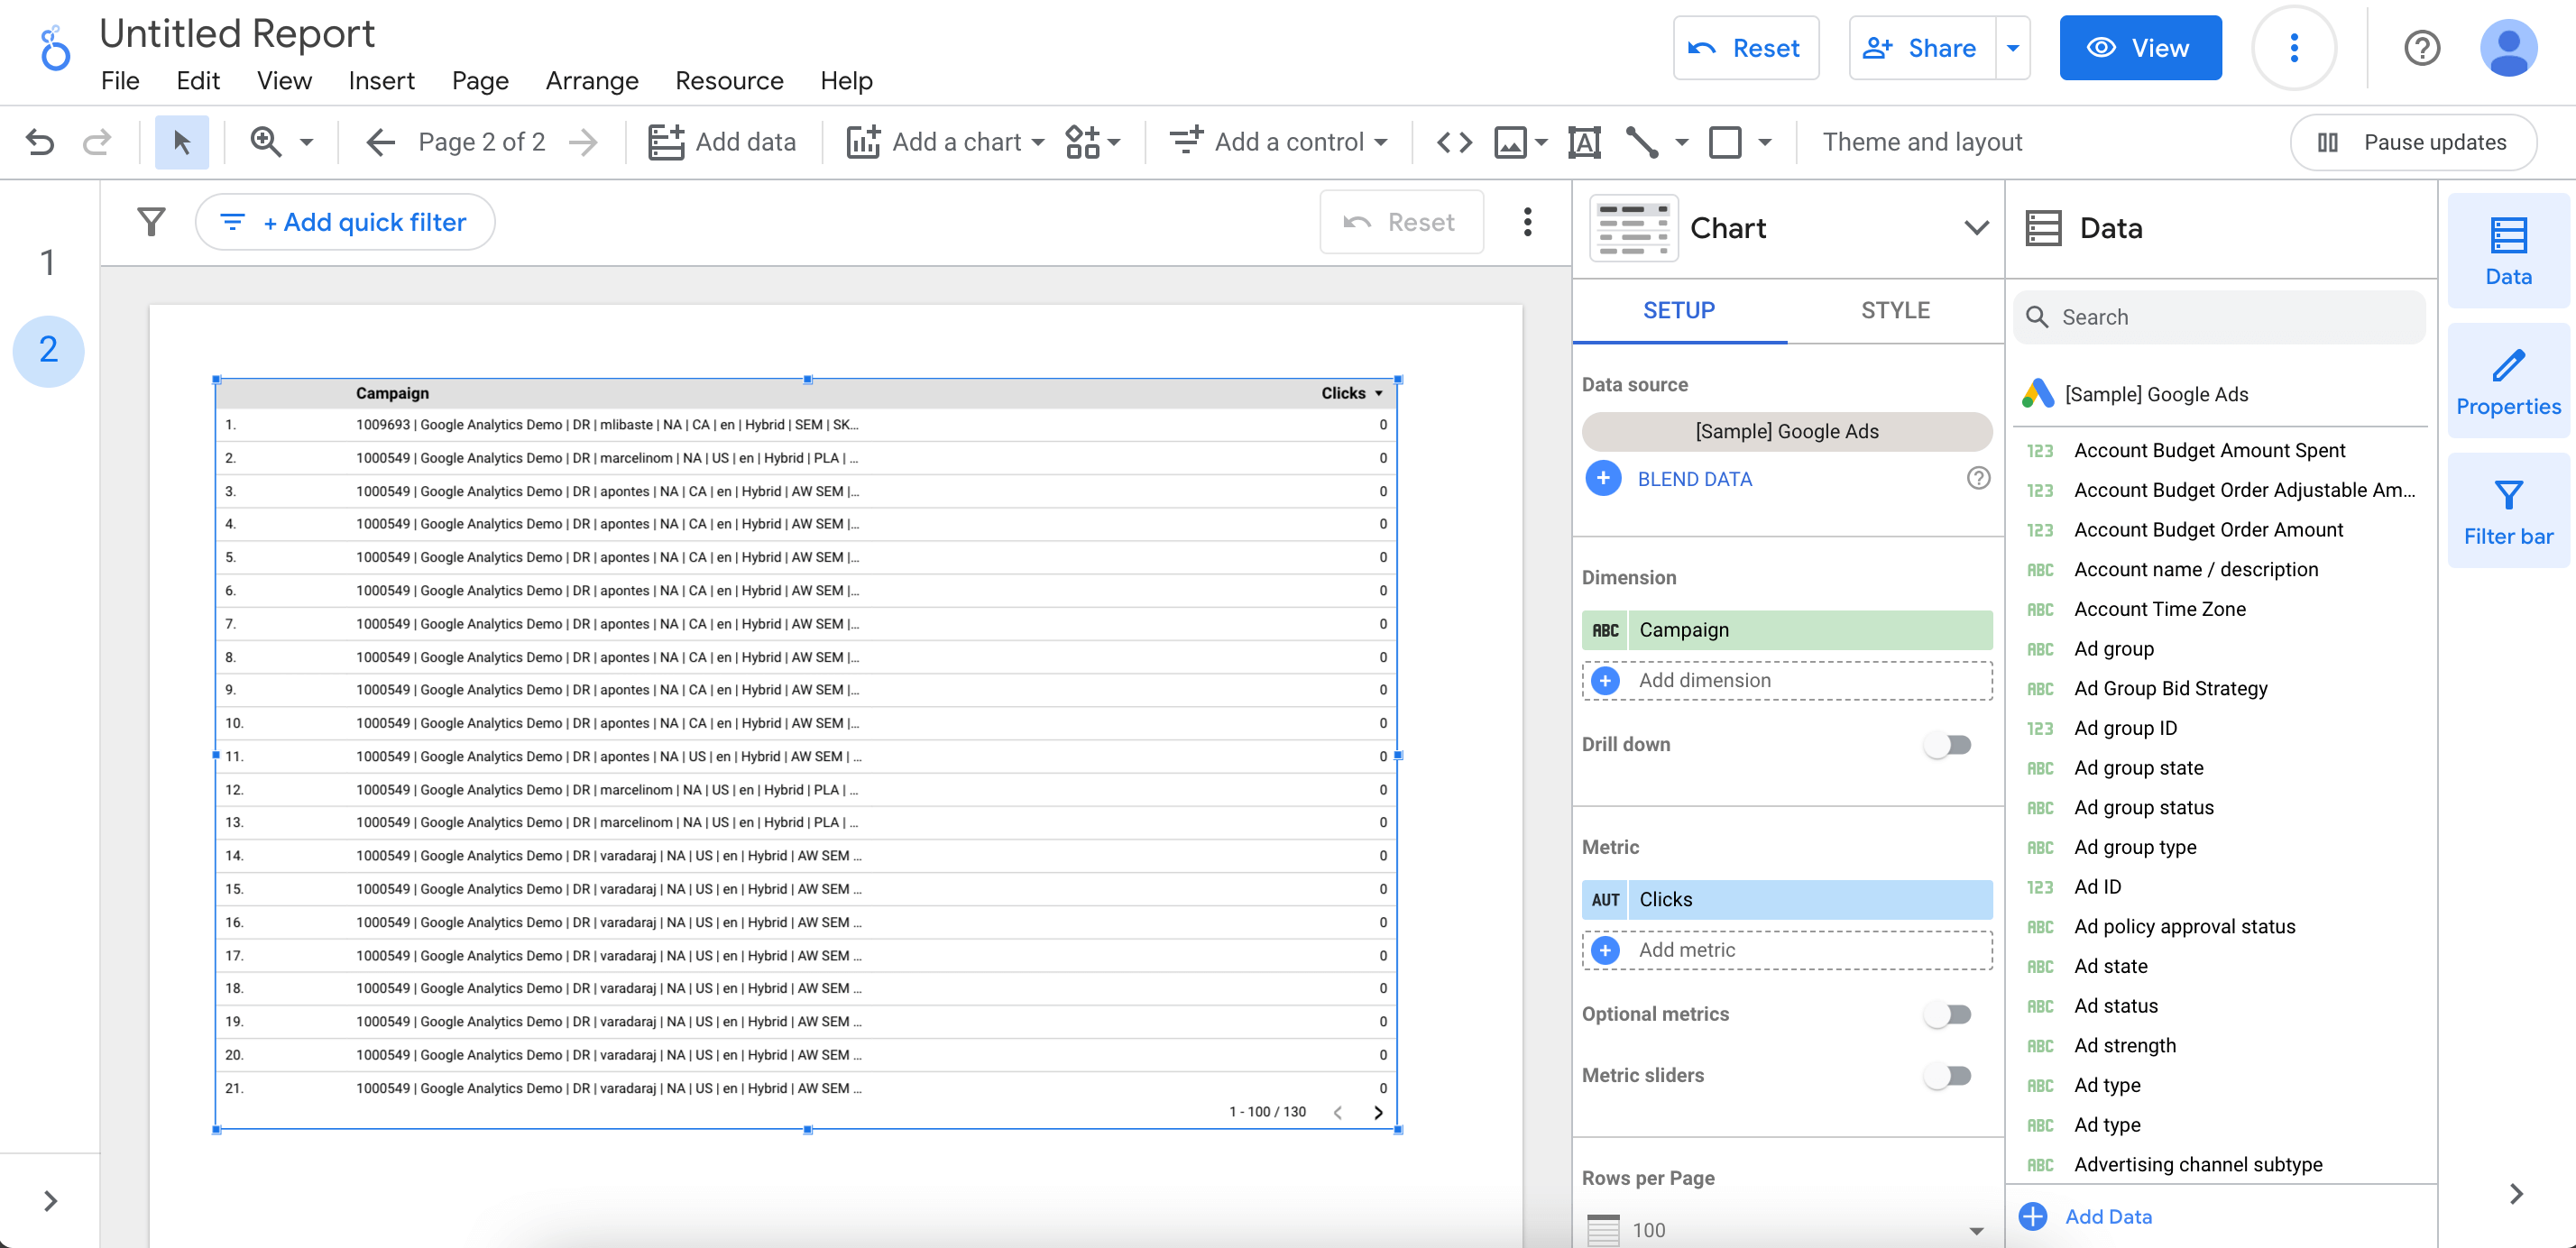Click BLEND DATA

click(1694, 479)
